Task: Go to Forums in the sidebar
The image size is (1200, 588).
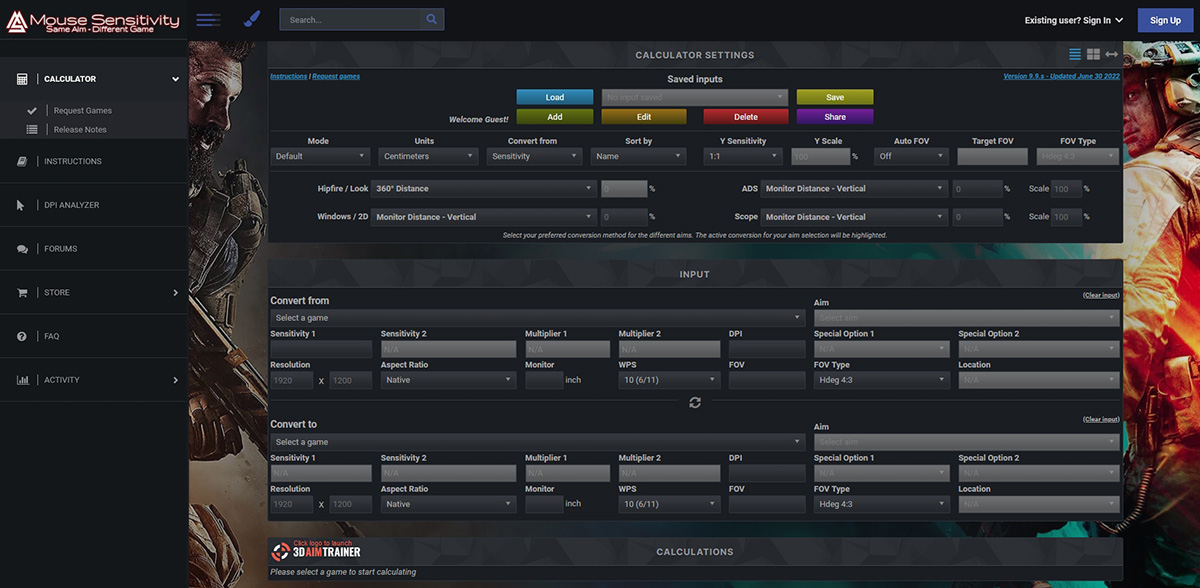Action: click(60, 249)
